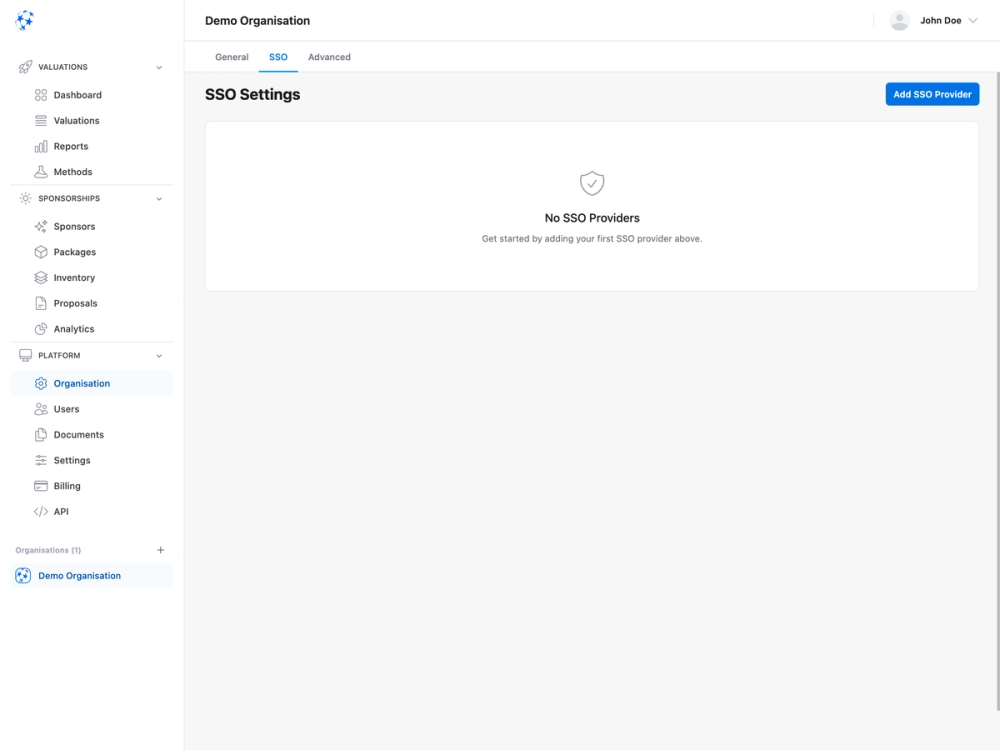
Task: Select the SSO tab
Action: click(x=278, y=57)
